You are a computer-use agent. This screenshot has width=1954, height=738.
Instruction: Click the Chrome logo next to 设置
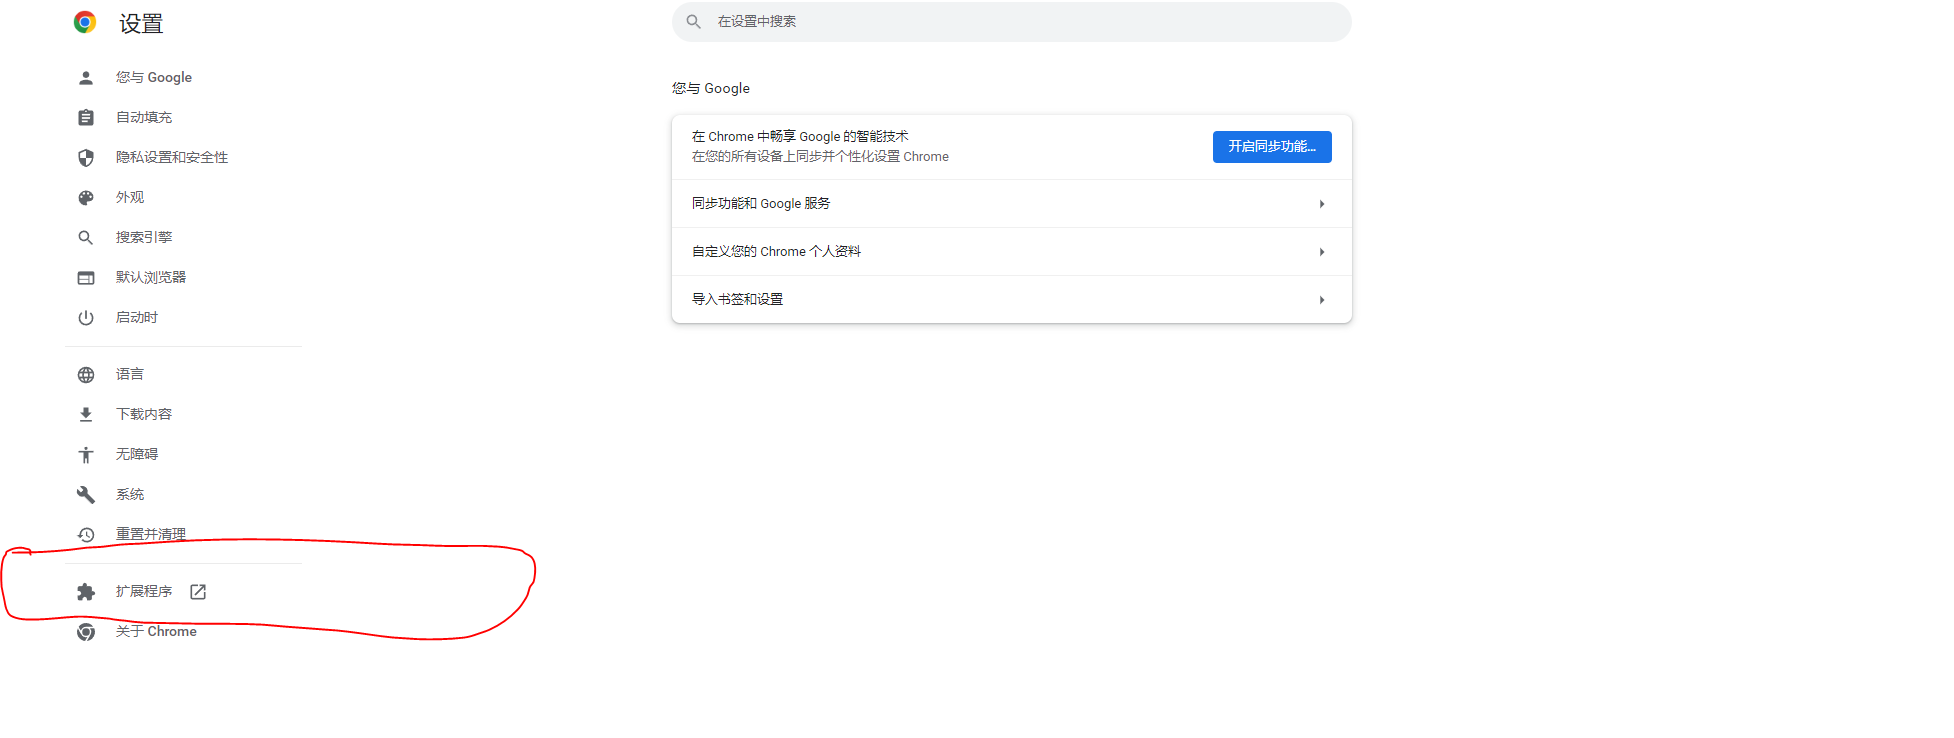(85, 22)
